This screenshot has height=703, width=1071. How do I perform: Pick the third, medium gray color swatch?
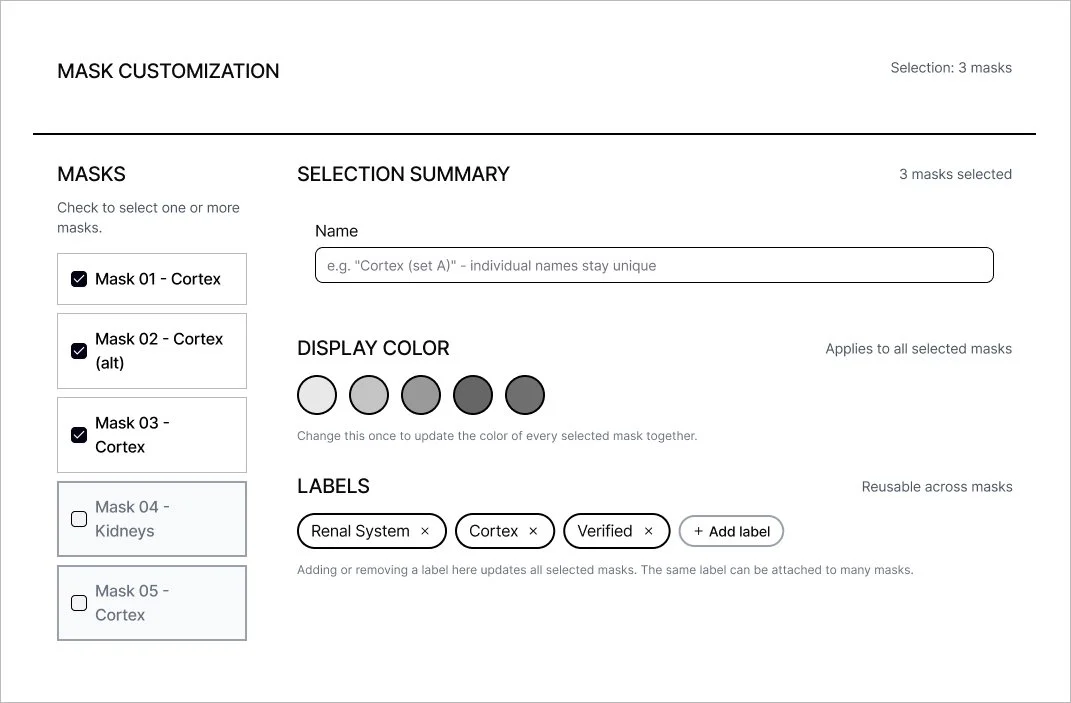421,395
